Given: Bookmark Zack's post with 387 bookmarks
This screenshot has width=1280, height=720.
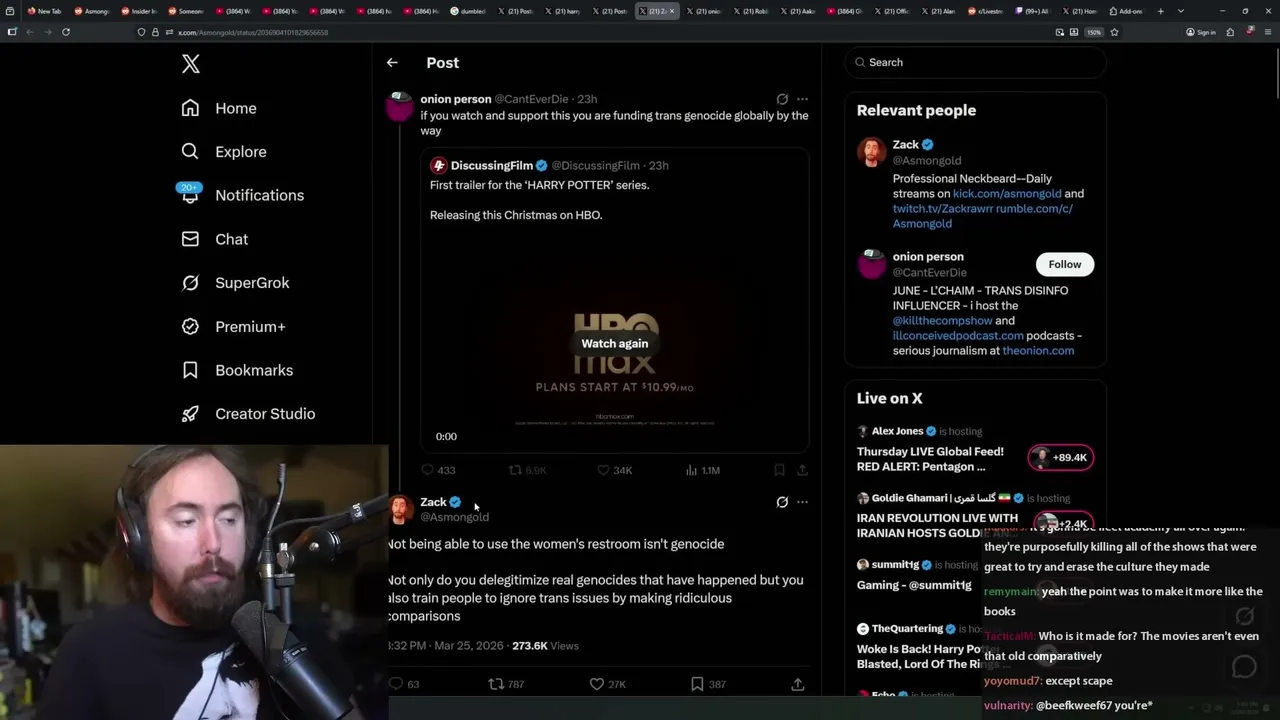Looking at the screenshot, I should 707,684.
